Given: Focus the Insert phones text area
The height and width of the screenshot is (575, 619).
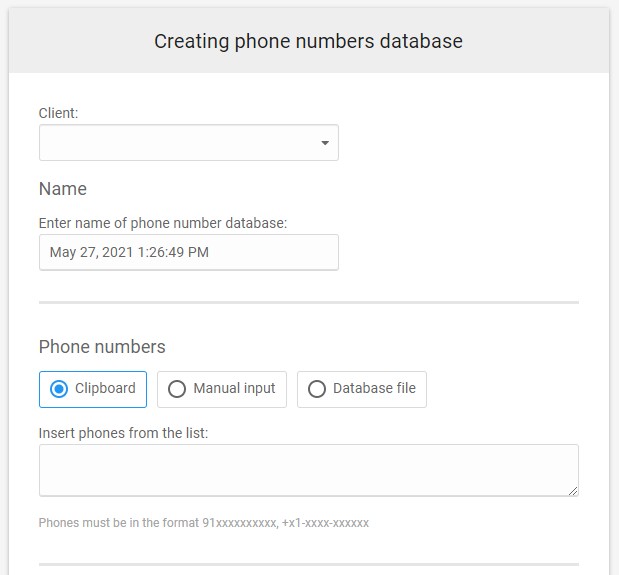Looking at the screenshot, I should click(x=308, y=470).
